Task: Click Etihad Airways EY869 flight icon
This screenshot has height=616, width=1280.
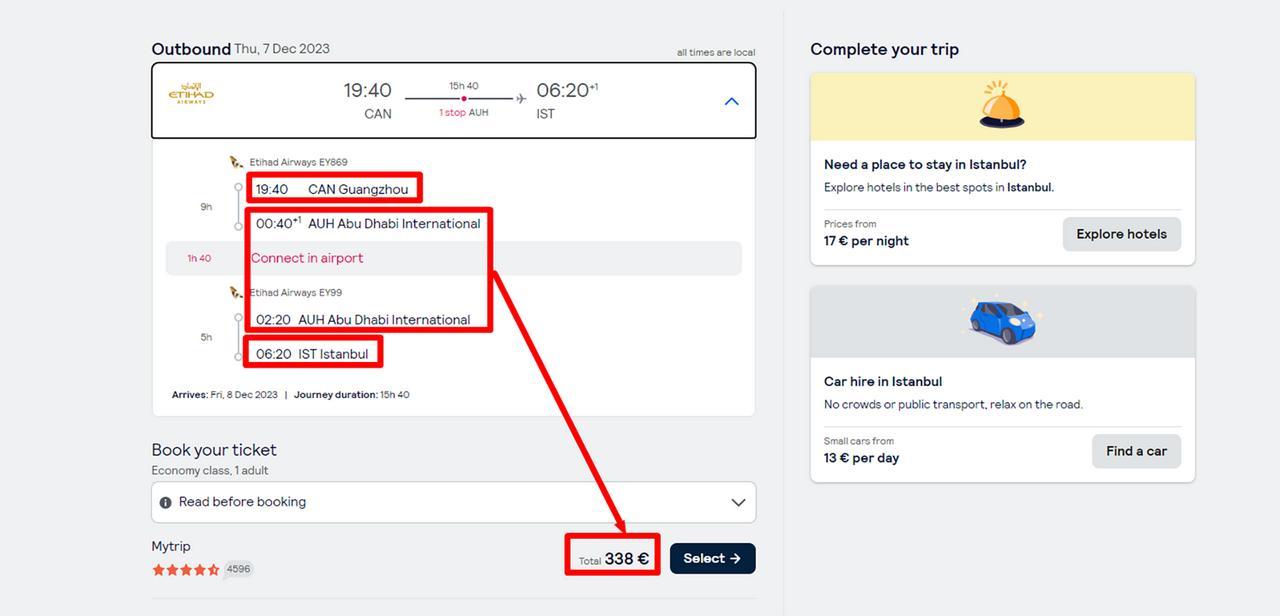Action: (x=237, y=162)
